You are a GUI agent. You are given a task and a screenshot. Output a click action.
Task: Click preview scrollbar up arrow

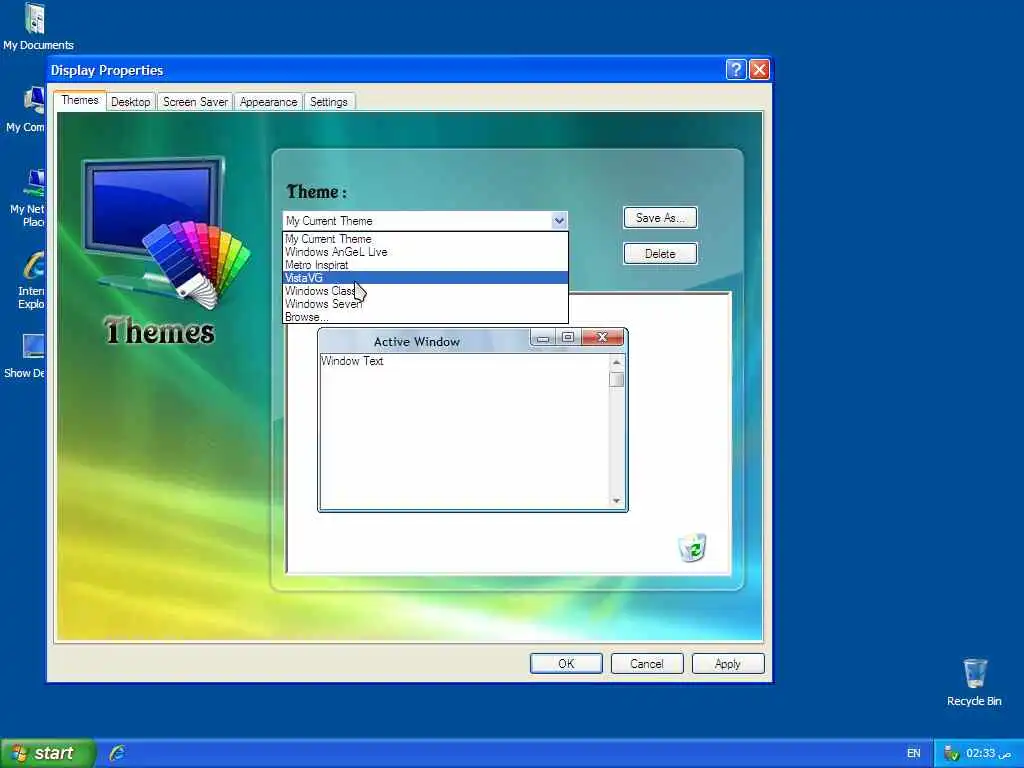(616, 362)
